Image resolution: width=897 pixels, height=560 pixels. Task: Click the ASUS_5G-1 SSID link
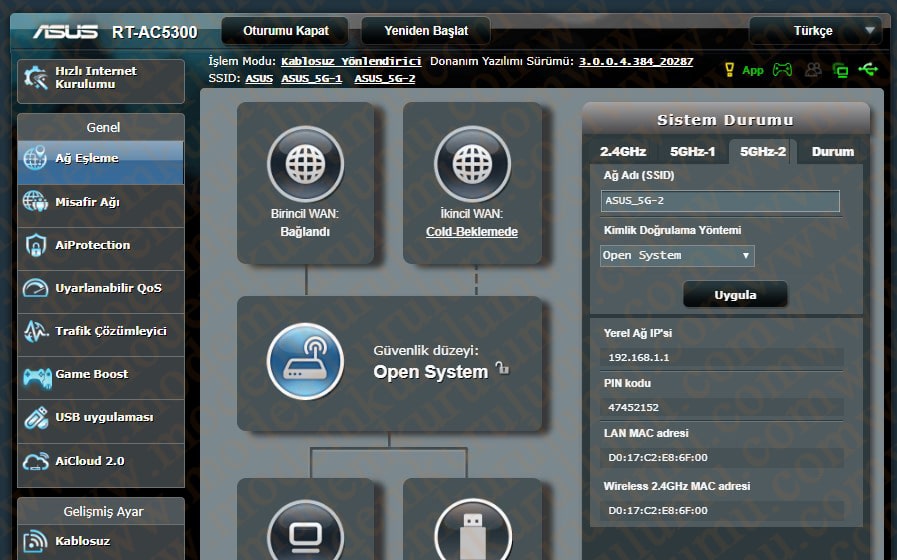point(311,78)
